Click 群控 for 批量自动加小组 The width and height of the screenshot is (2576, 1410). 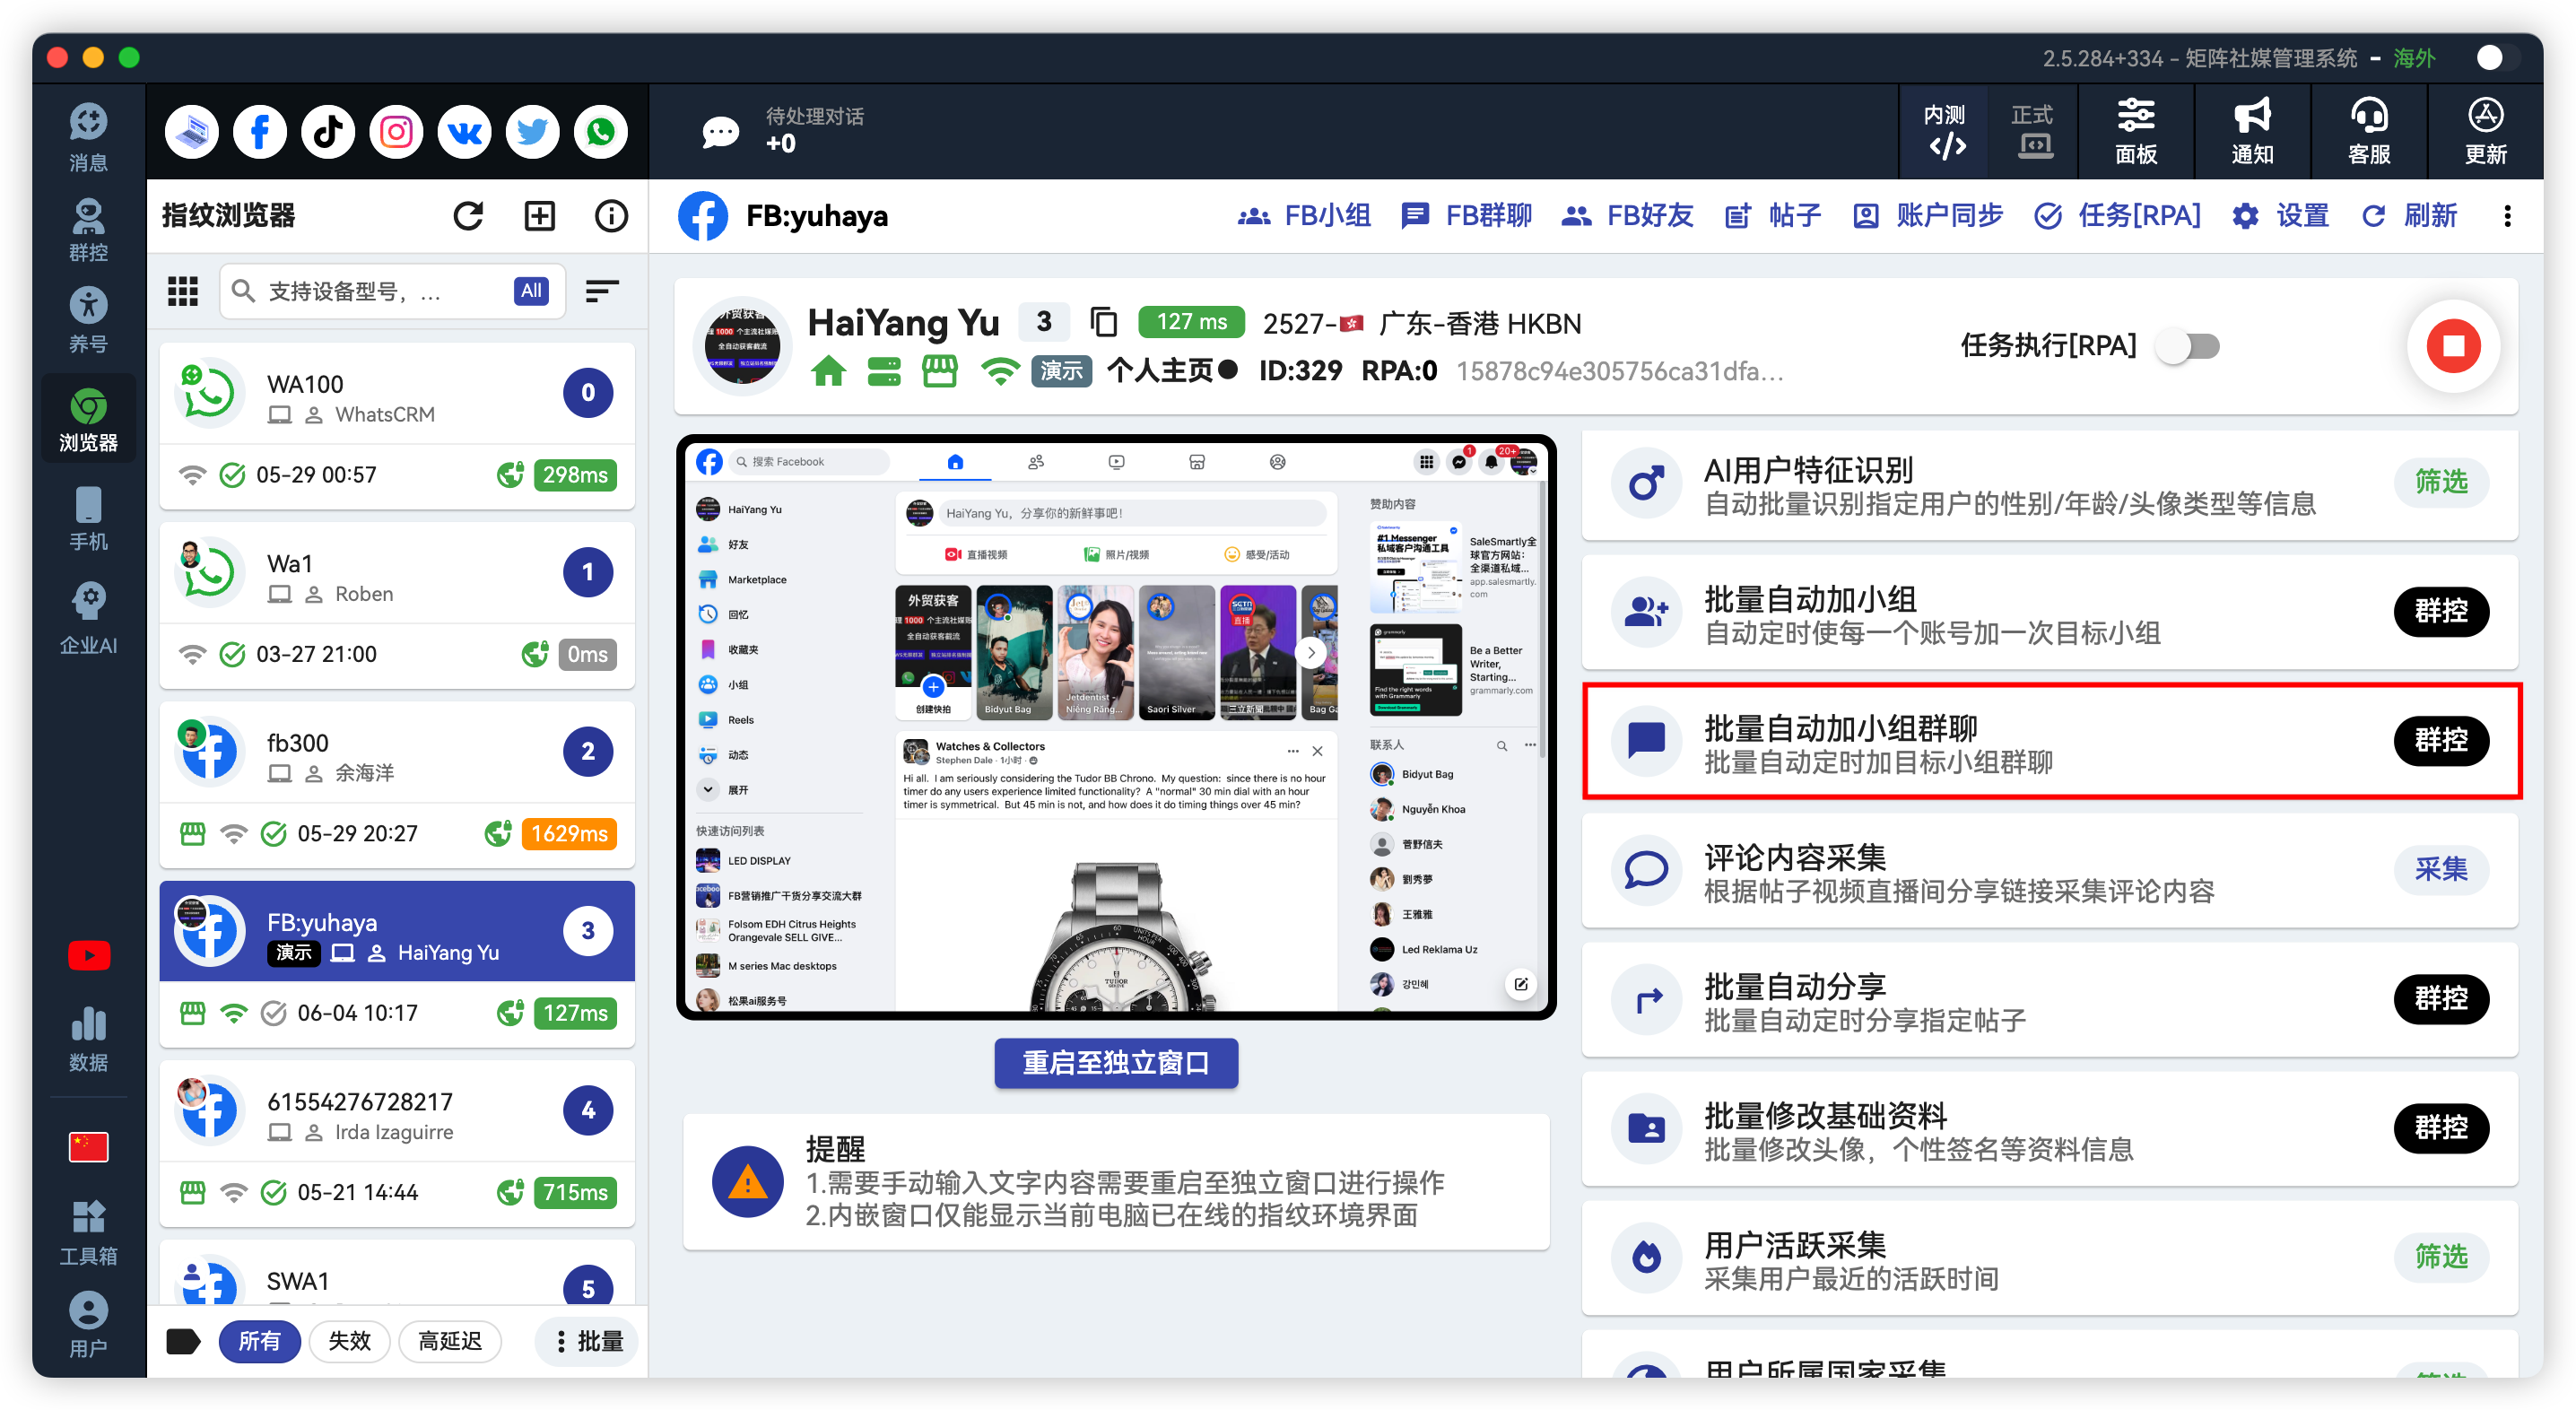tap(2441, 611)
